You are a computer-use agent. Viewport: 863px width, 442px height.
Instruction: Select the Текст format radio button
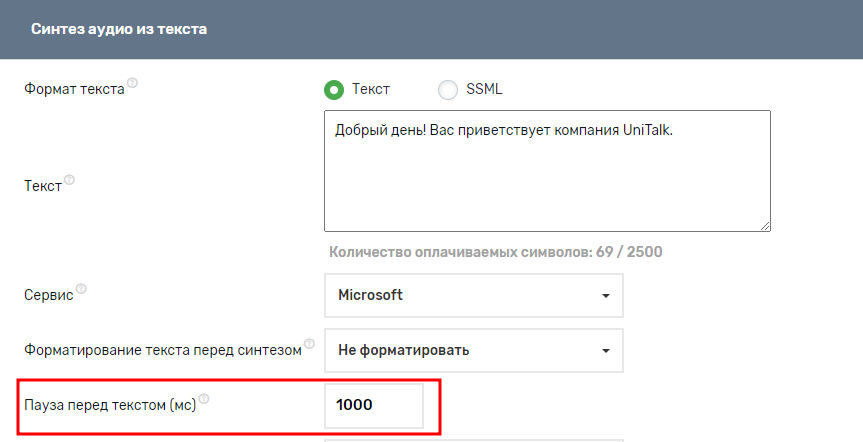tap(333, 89)
